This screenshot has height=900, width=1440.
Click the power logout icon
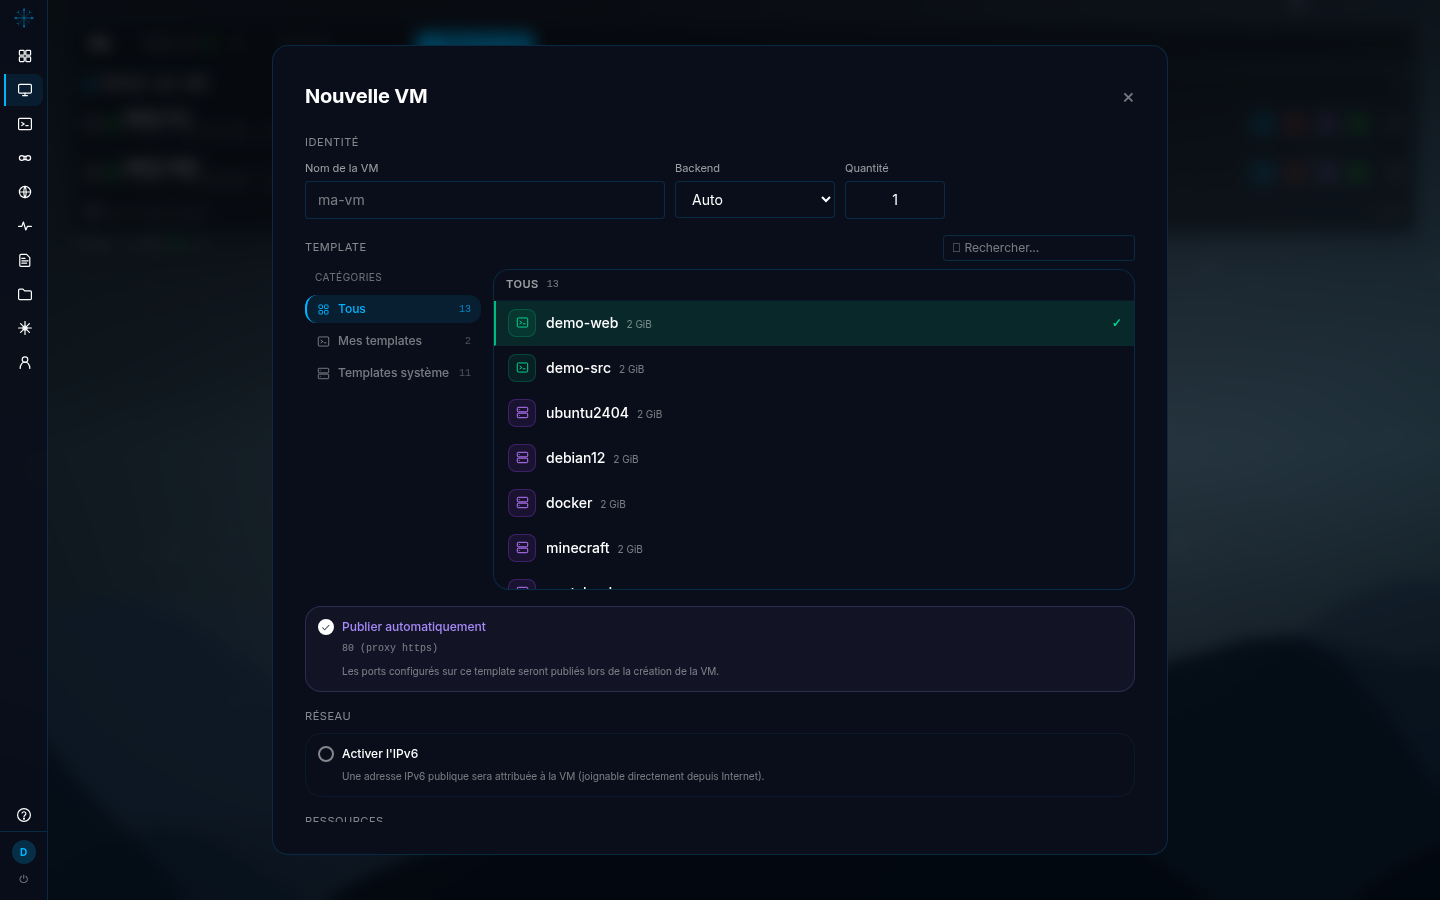click(24, 879)
